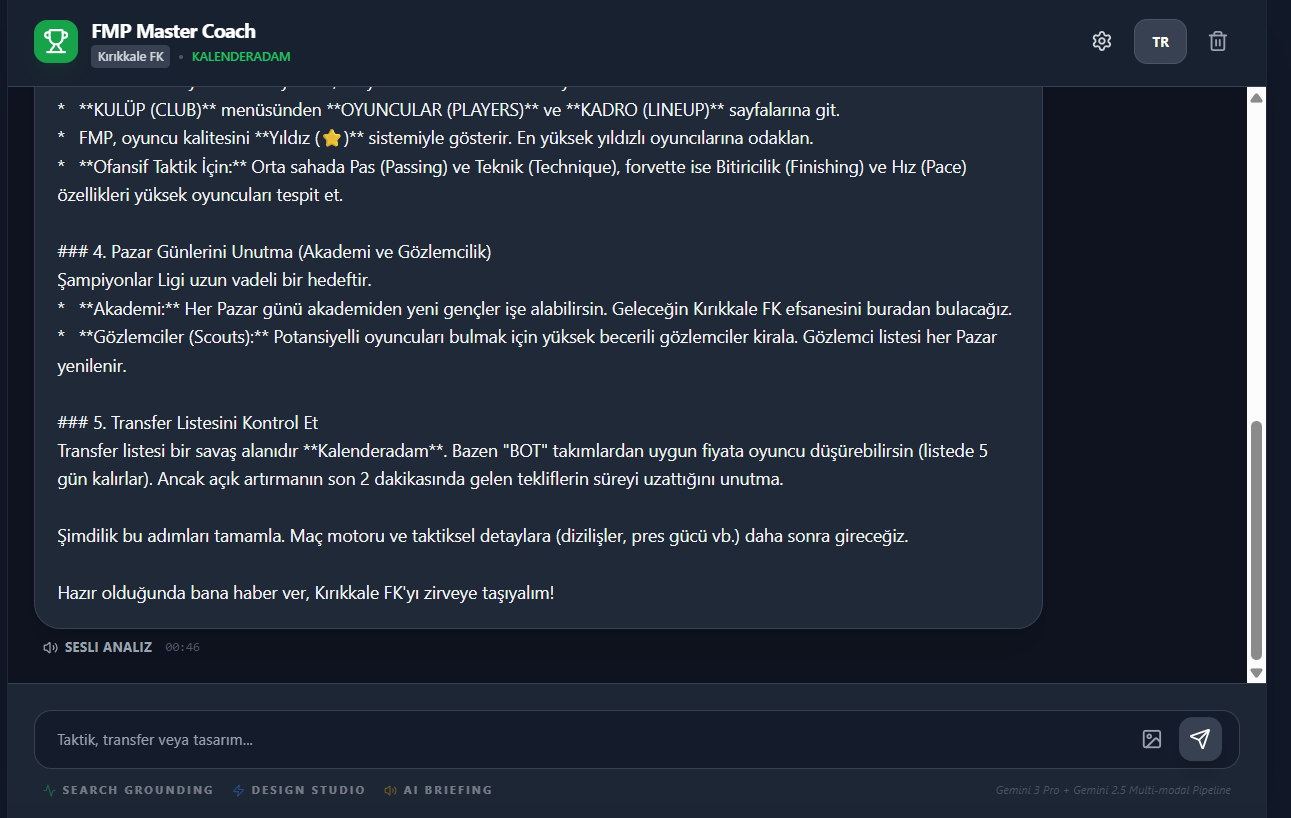The image size is (1291, 818).
Task: Toggle the Design Studio option
Action: pyautogui.click(x=299, y=790)
